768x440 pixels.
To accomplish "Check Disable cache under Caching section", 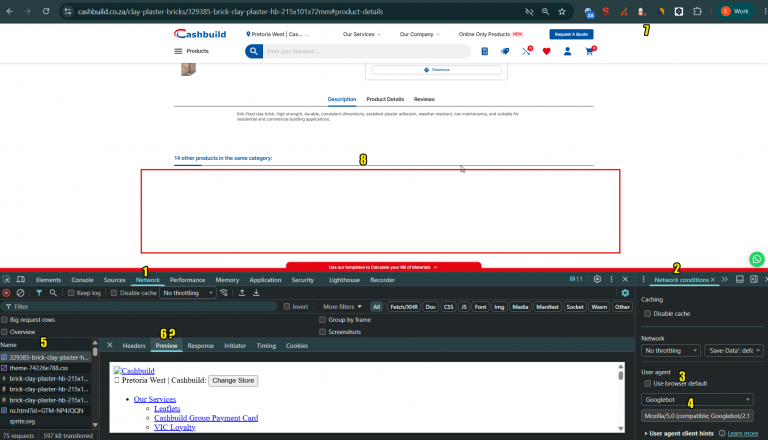I will 648,313.
